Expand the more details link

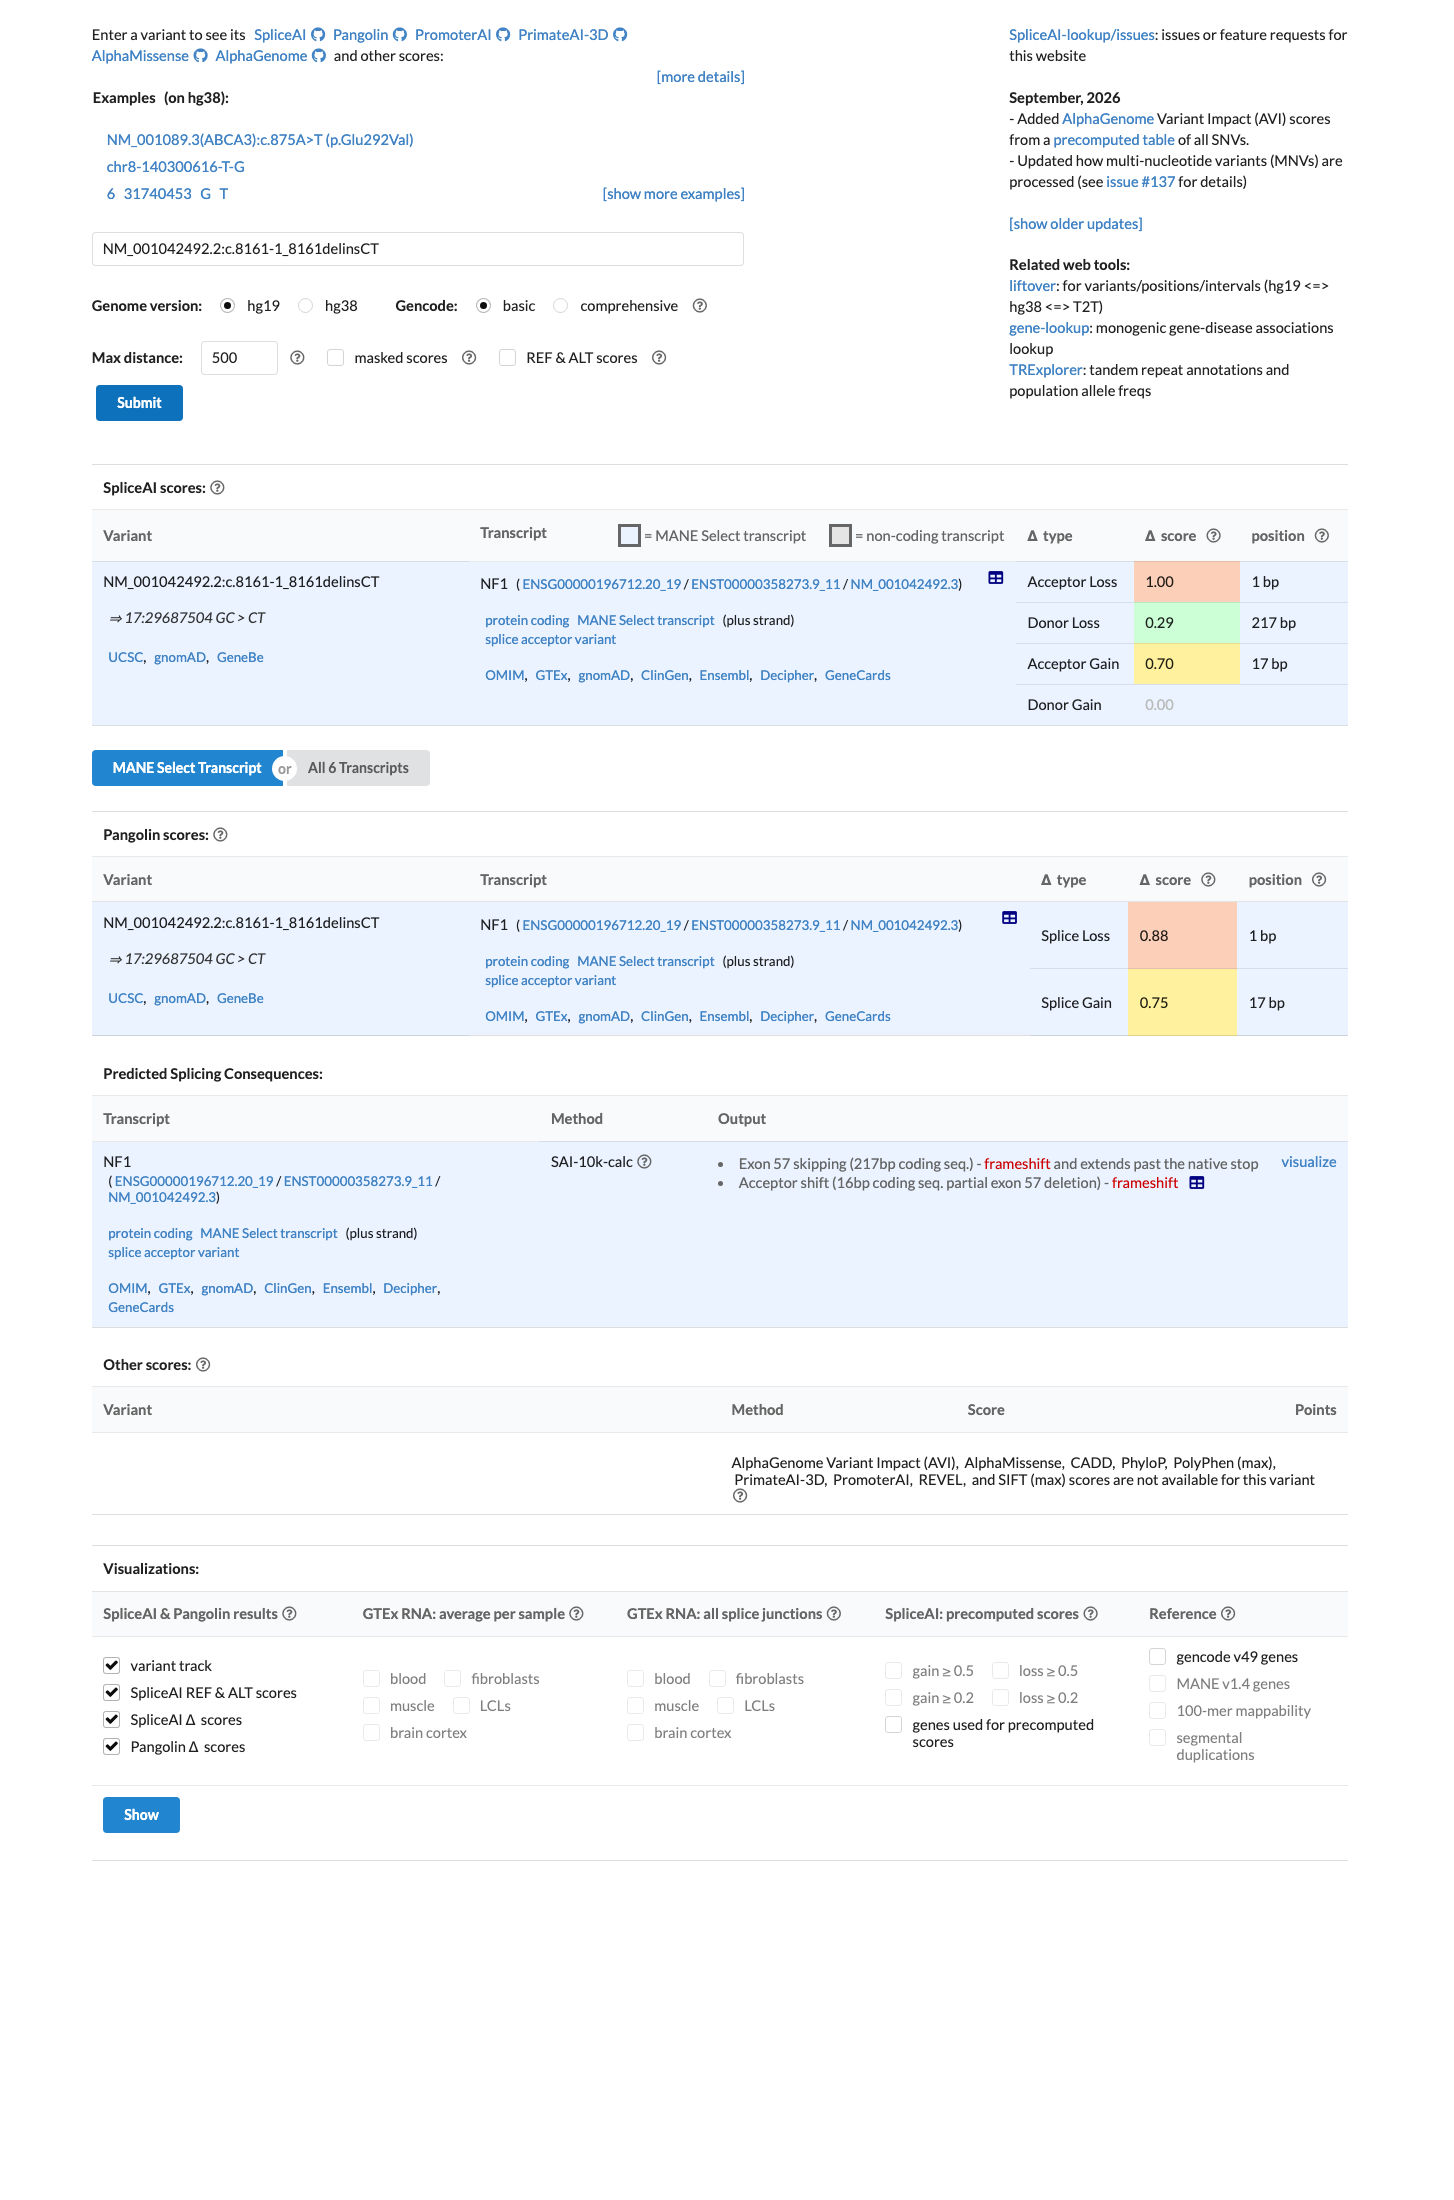[700, 77]
